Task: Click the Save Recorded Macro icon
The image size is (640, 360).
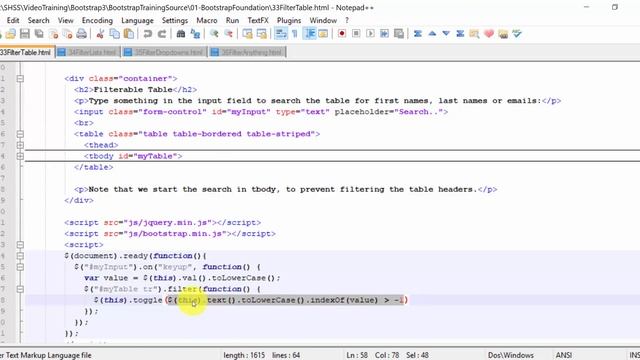Action: pos(399,34)
